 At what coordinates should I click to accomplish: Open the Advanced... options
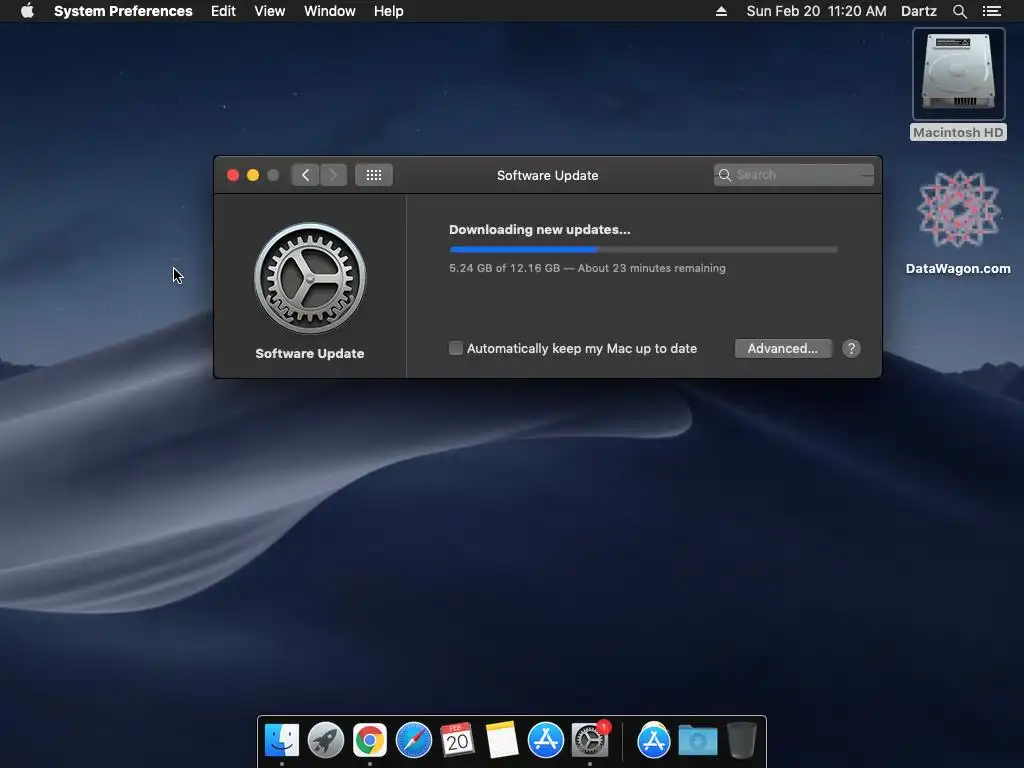coord(783,349)
